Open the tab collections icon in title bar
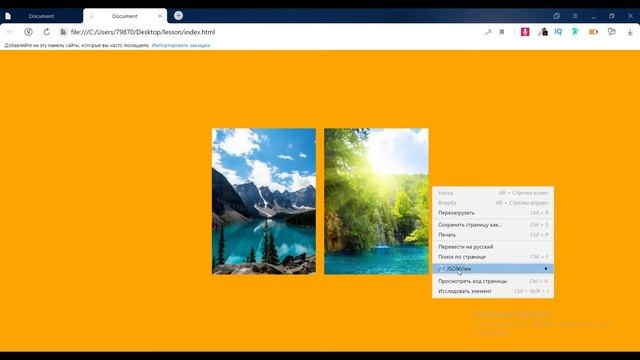Image resolution: width=640 pixels, height=360 pixels. coord(556,16)
